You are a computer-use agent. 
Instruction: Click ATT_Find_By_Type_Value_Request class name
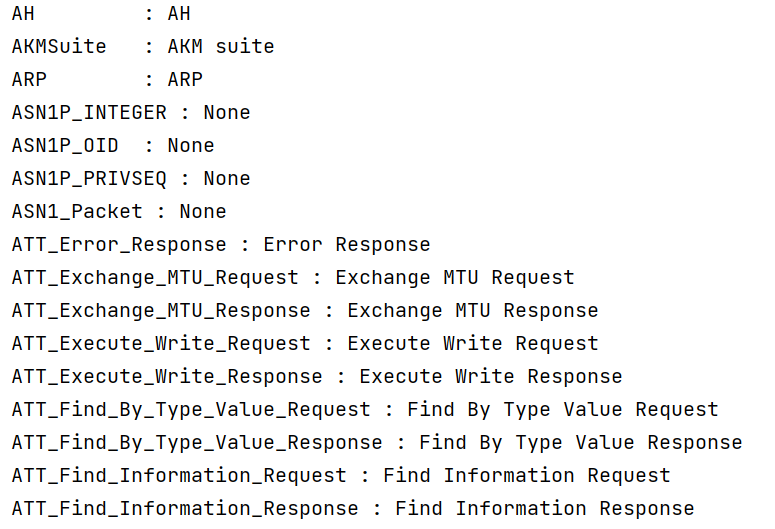pos(191,410)
